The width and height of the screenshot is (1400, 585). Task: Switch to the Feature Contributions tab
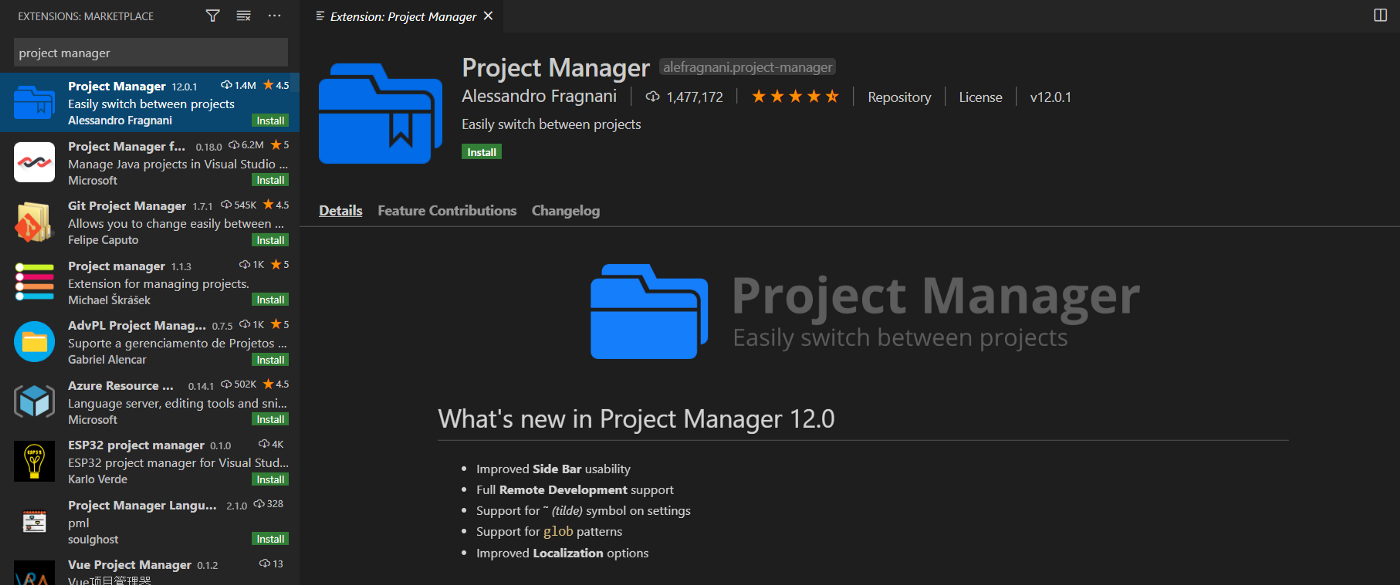(447, 211)
